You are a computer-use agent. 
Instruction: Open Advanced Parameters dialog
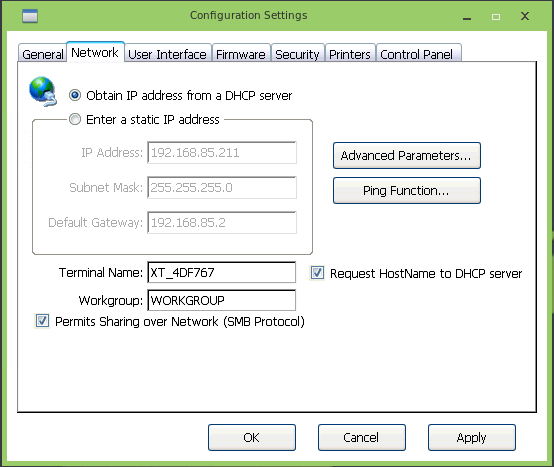[407, 155]
